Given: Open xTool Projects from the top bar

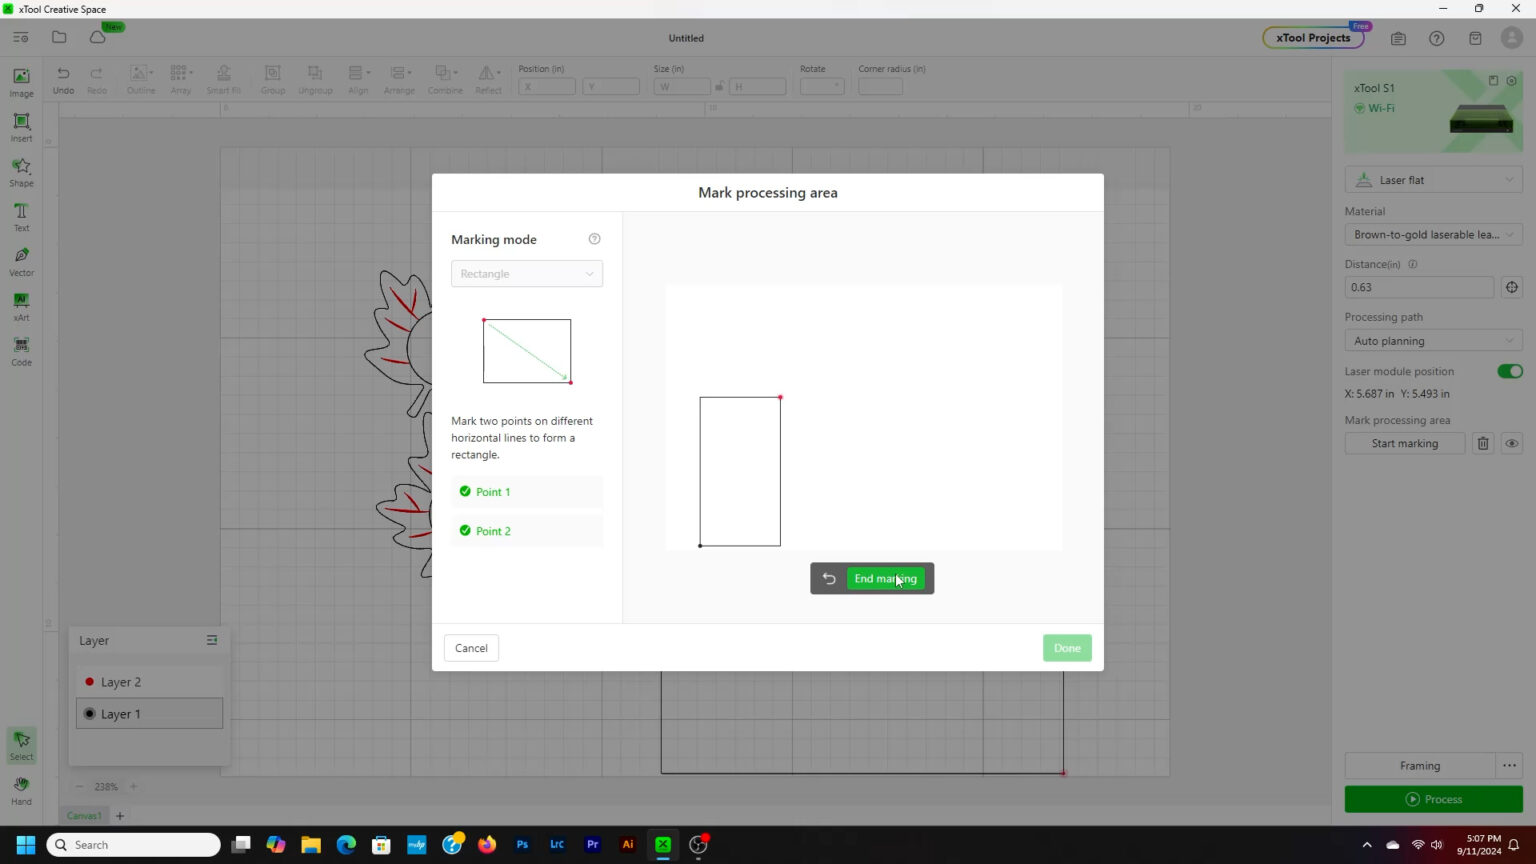Looking at the screenshot, I should (1312, 38).
